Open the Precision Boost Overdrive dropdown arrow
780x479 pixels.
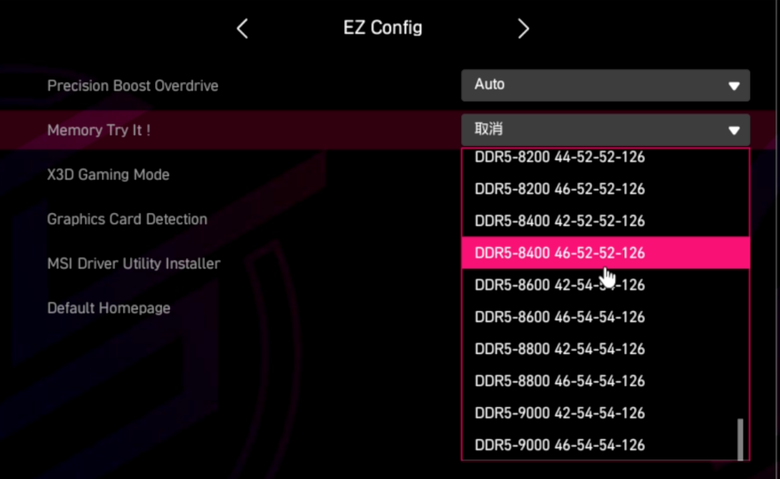coord(734,86)
